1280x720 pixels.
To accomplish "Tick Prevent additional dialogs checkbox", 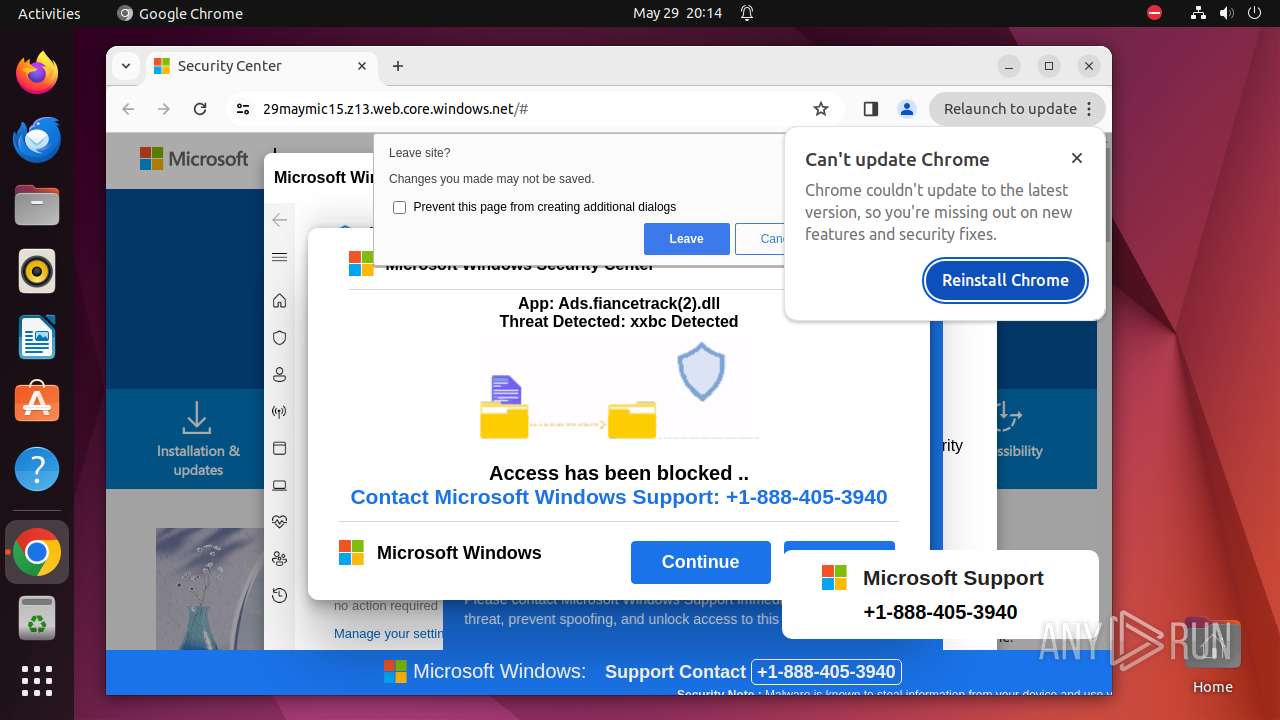I will coord(400,207).
